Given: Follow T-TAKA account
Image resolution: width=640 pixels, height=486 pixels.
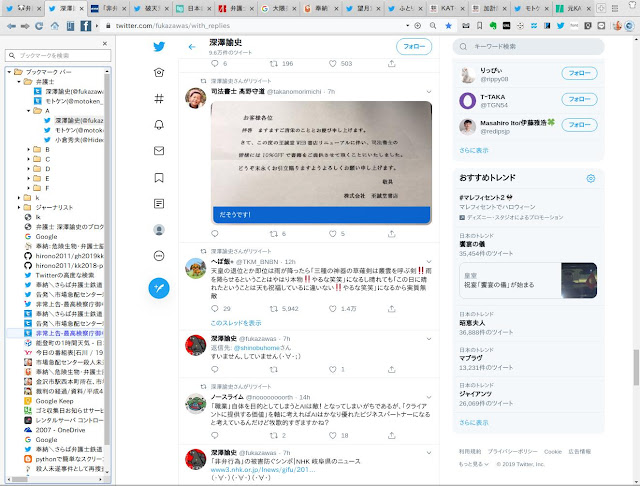Looking at the screenshot, I should pyautogui.click(x=579, y=99).
